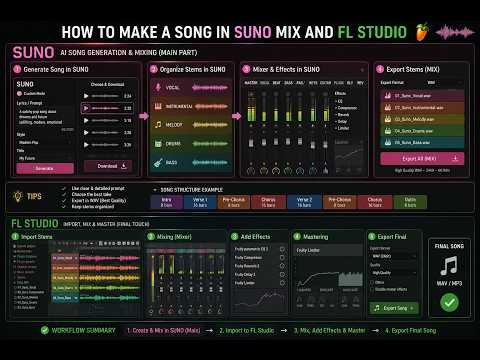Open the WAV format dropdown in Export Final
This screenshot has height=360, width=480.
(393, 256)
